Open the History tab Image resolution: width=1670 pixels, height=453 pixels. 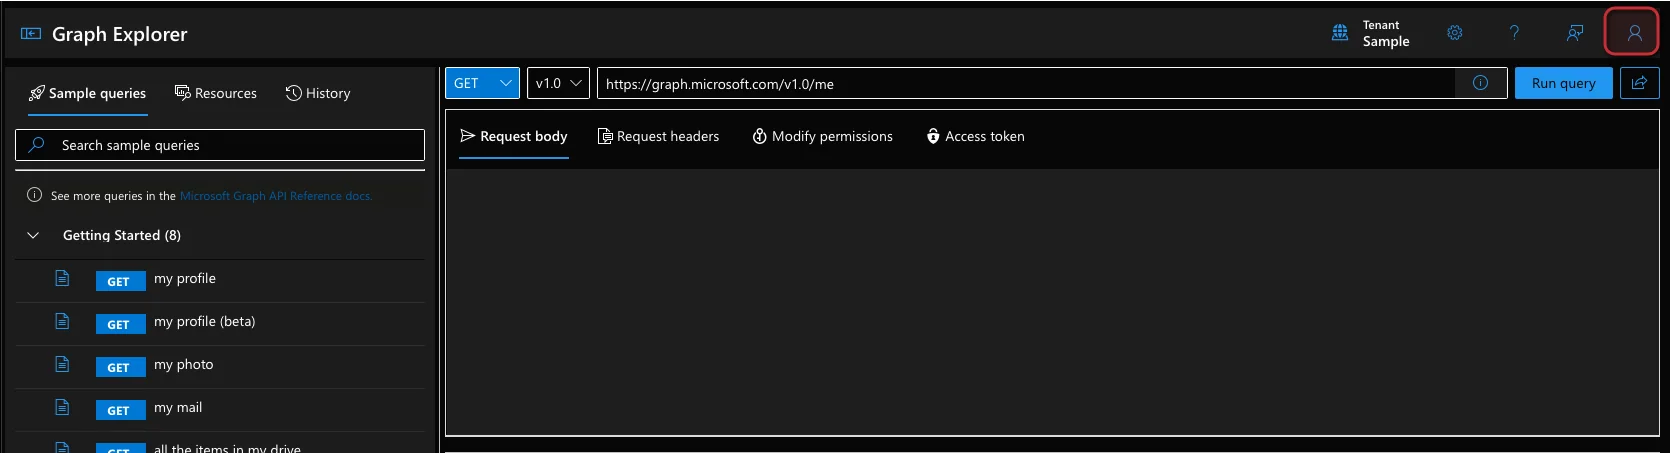(318, 93)
